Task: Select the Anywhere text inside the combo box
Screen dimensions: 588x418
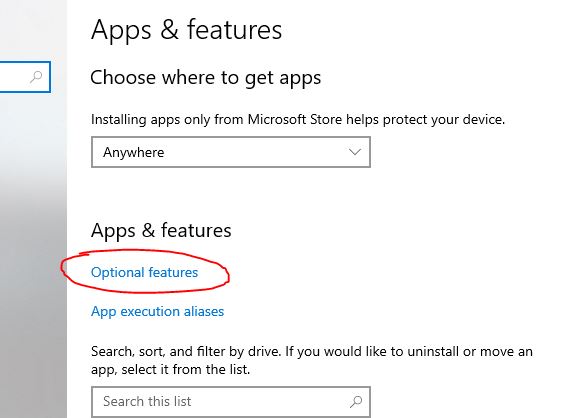Action: pyautogui.click(x=134, y=152)
